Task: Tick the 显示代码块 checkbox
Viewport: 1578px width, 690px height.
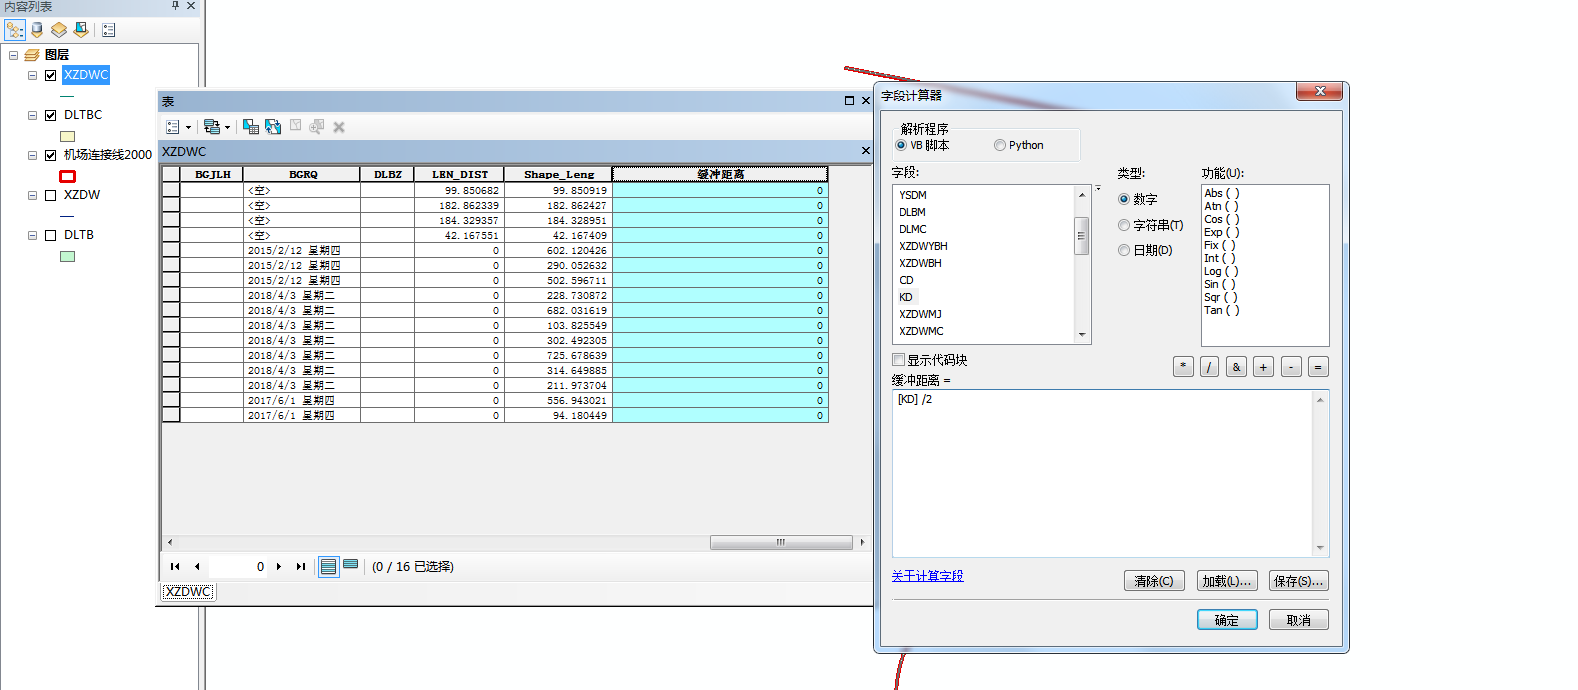Action: tap(898, 360)
